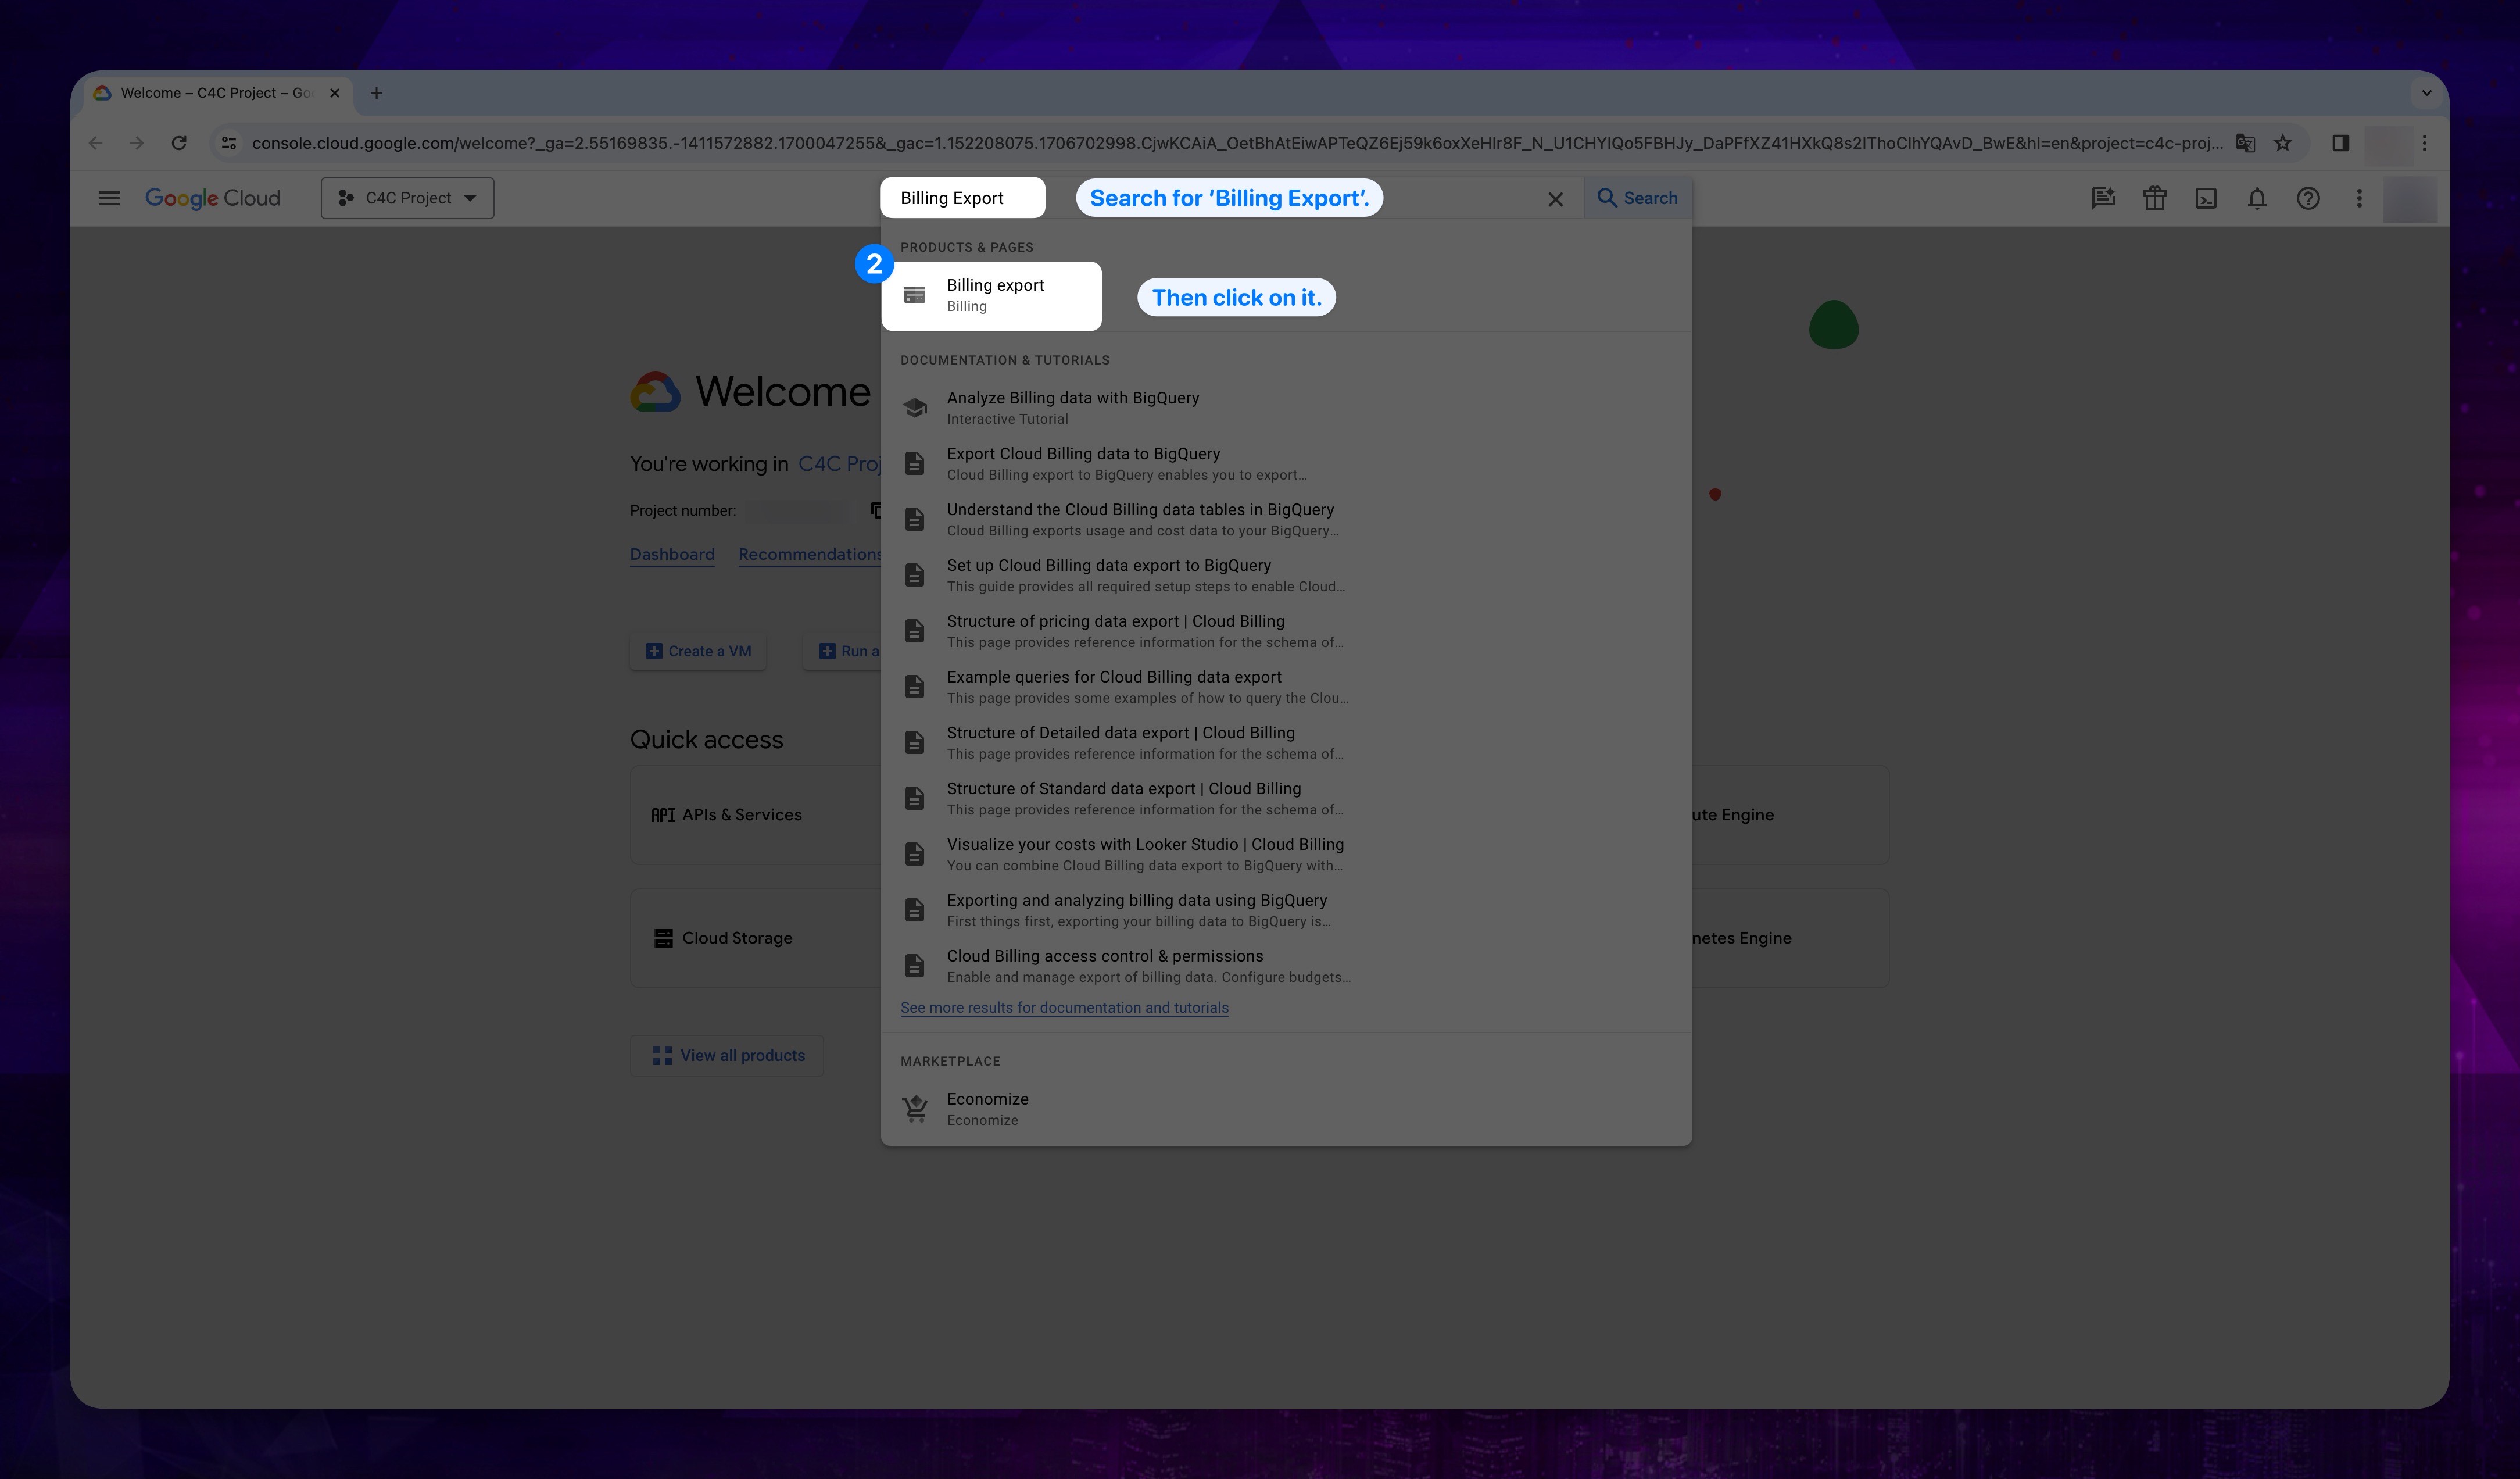
Task: Click document icon beside Cloud Billing access control
Action: [x=915, y=966]
